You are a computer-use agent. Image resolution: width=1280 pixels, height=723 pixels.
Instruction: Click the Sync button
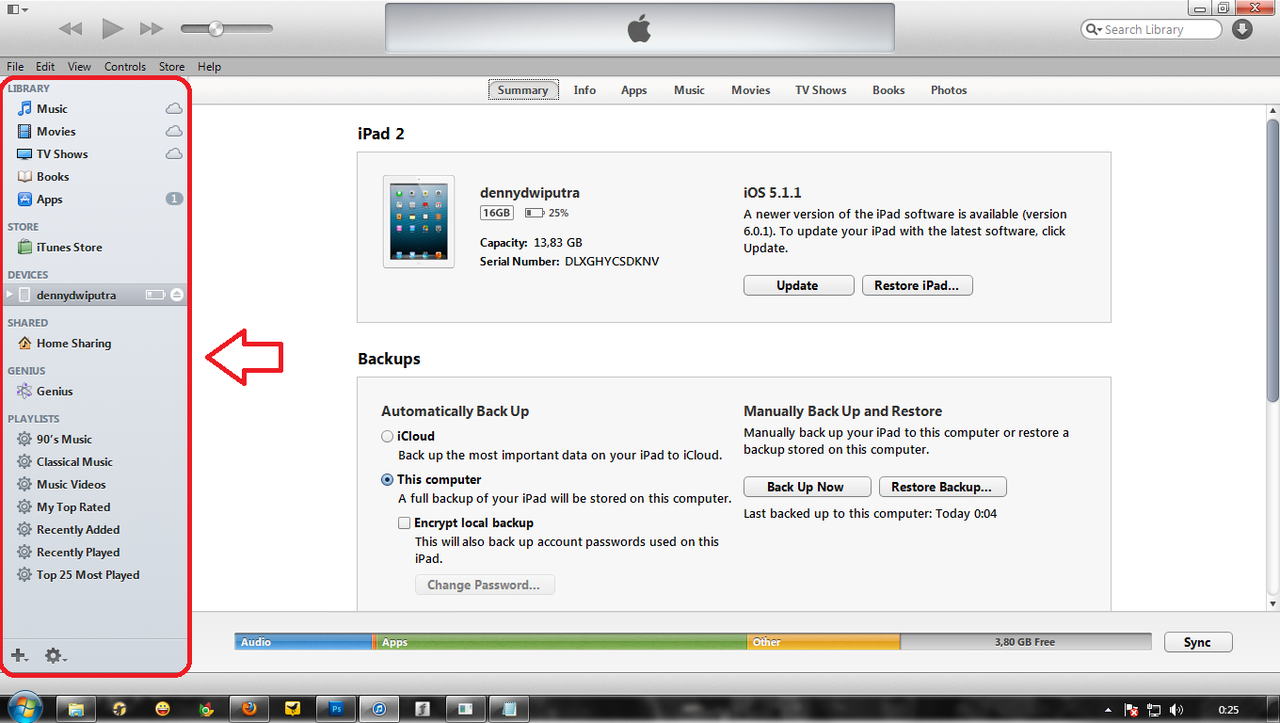click(x=1197, y=642)
